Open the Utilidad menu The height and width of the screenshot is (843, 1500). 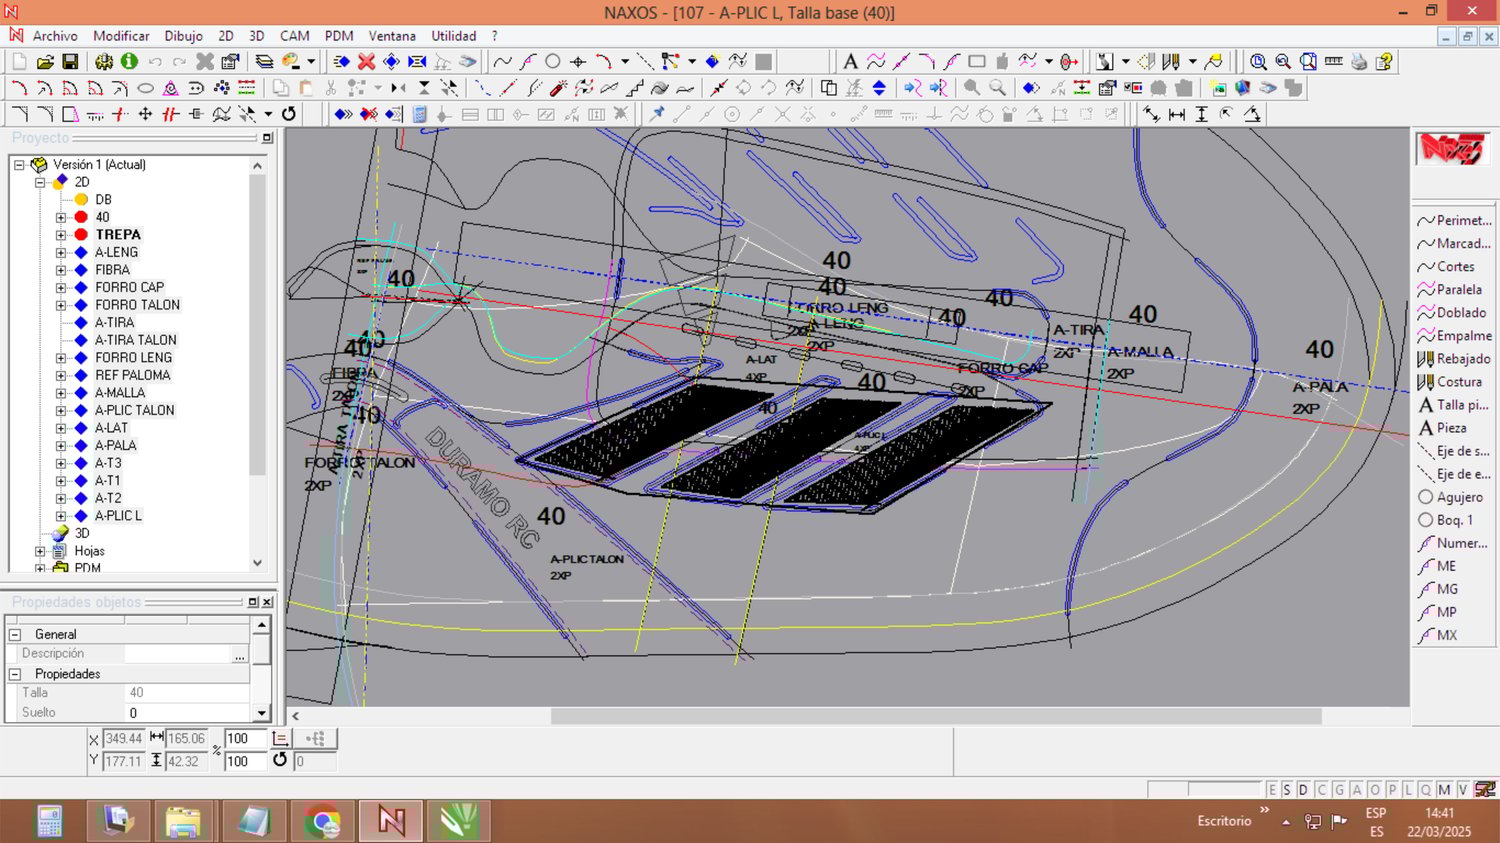[x=453, y=36]
